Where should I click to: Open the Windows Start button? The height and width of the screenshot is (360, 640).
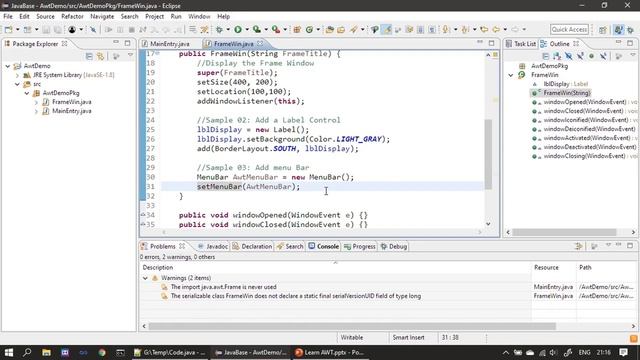9,352
